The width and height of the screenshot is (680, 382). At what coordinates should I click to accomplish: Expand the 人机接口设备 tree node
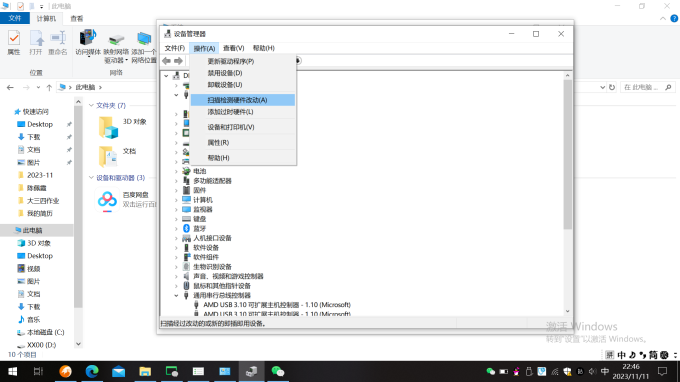coord(176,238)
